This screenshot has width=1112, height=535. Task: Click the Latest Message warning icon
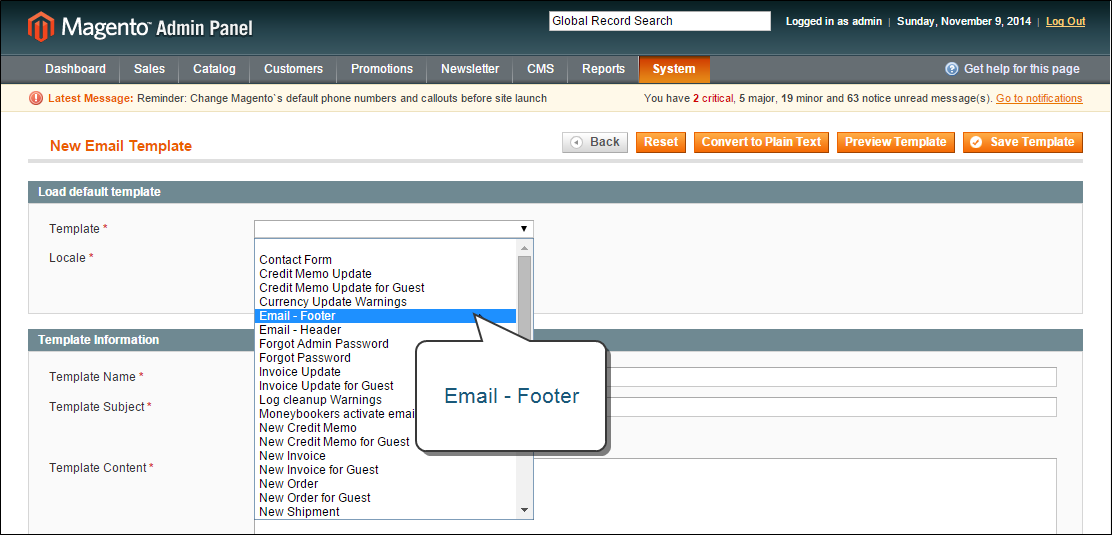tap(35, 99)
